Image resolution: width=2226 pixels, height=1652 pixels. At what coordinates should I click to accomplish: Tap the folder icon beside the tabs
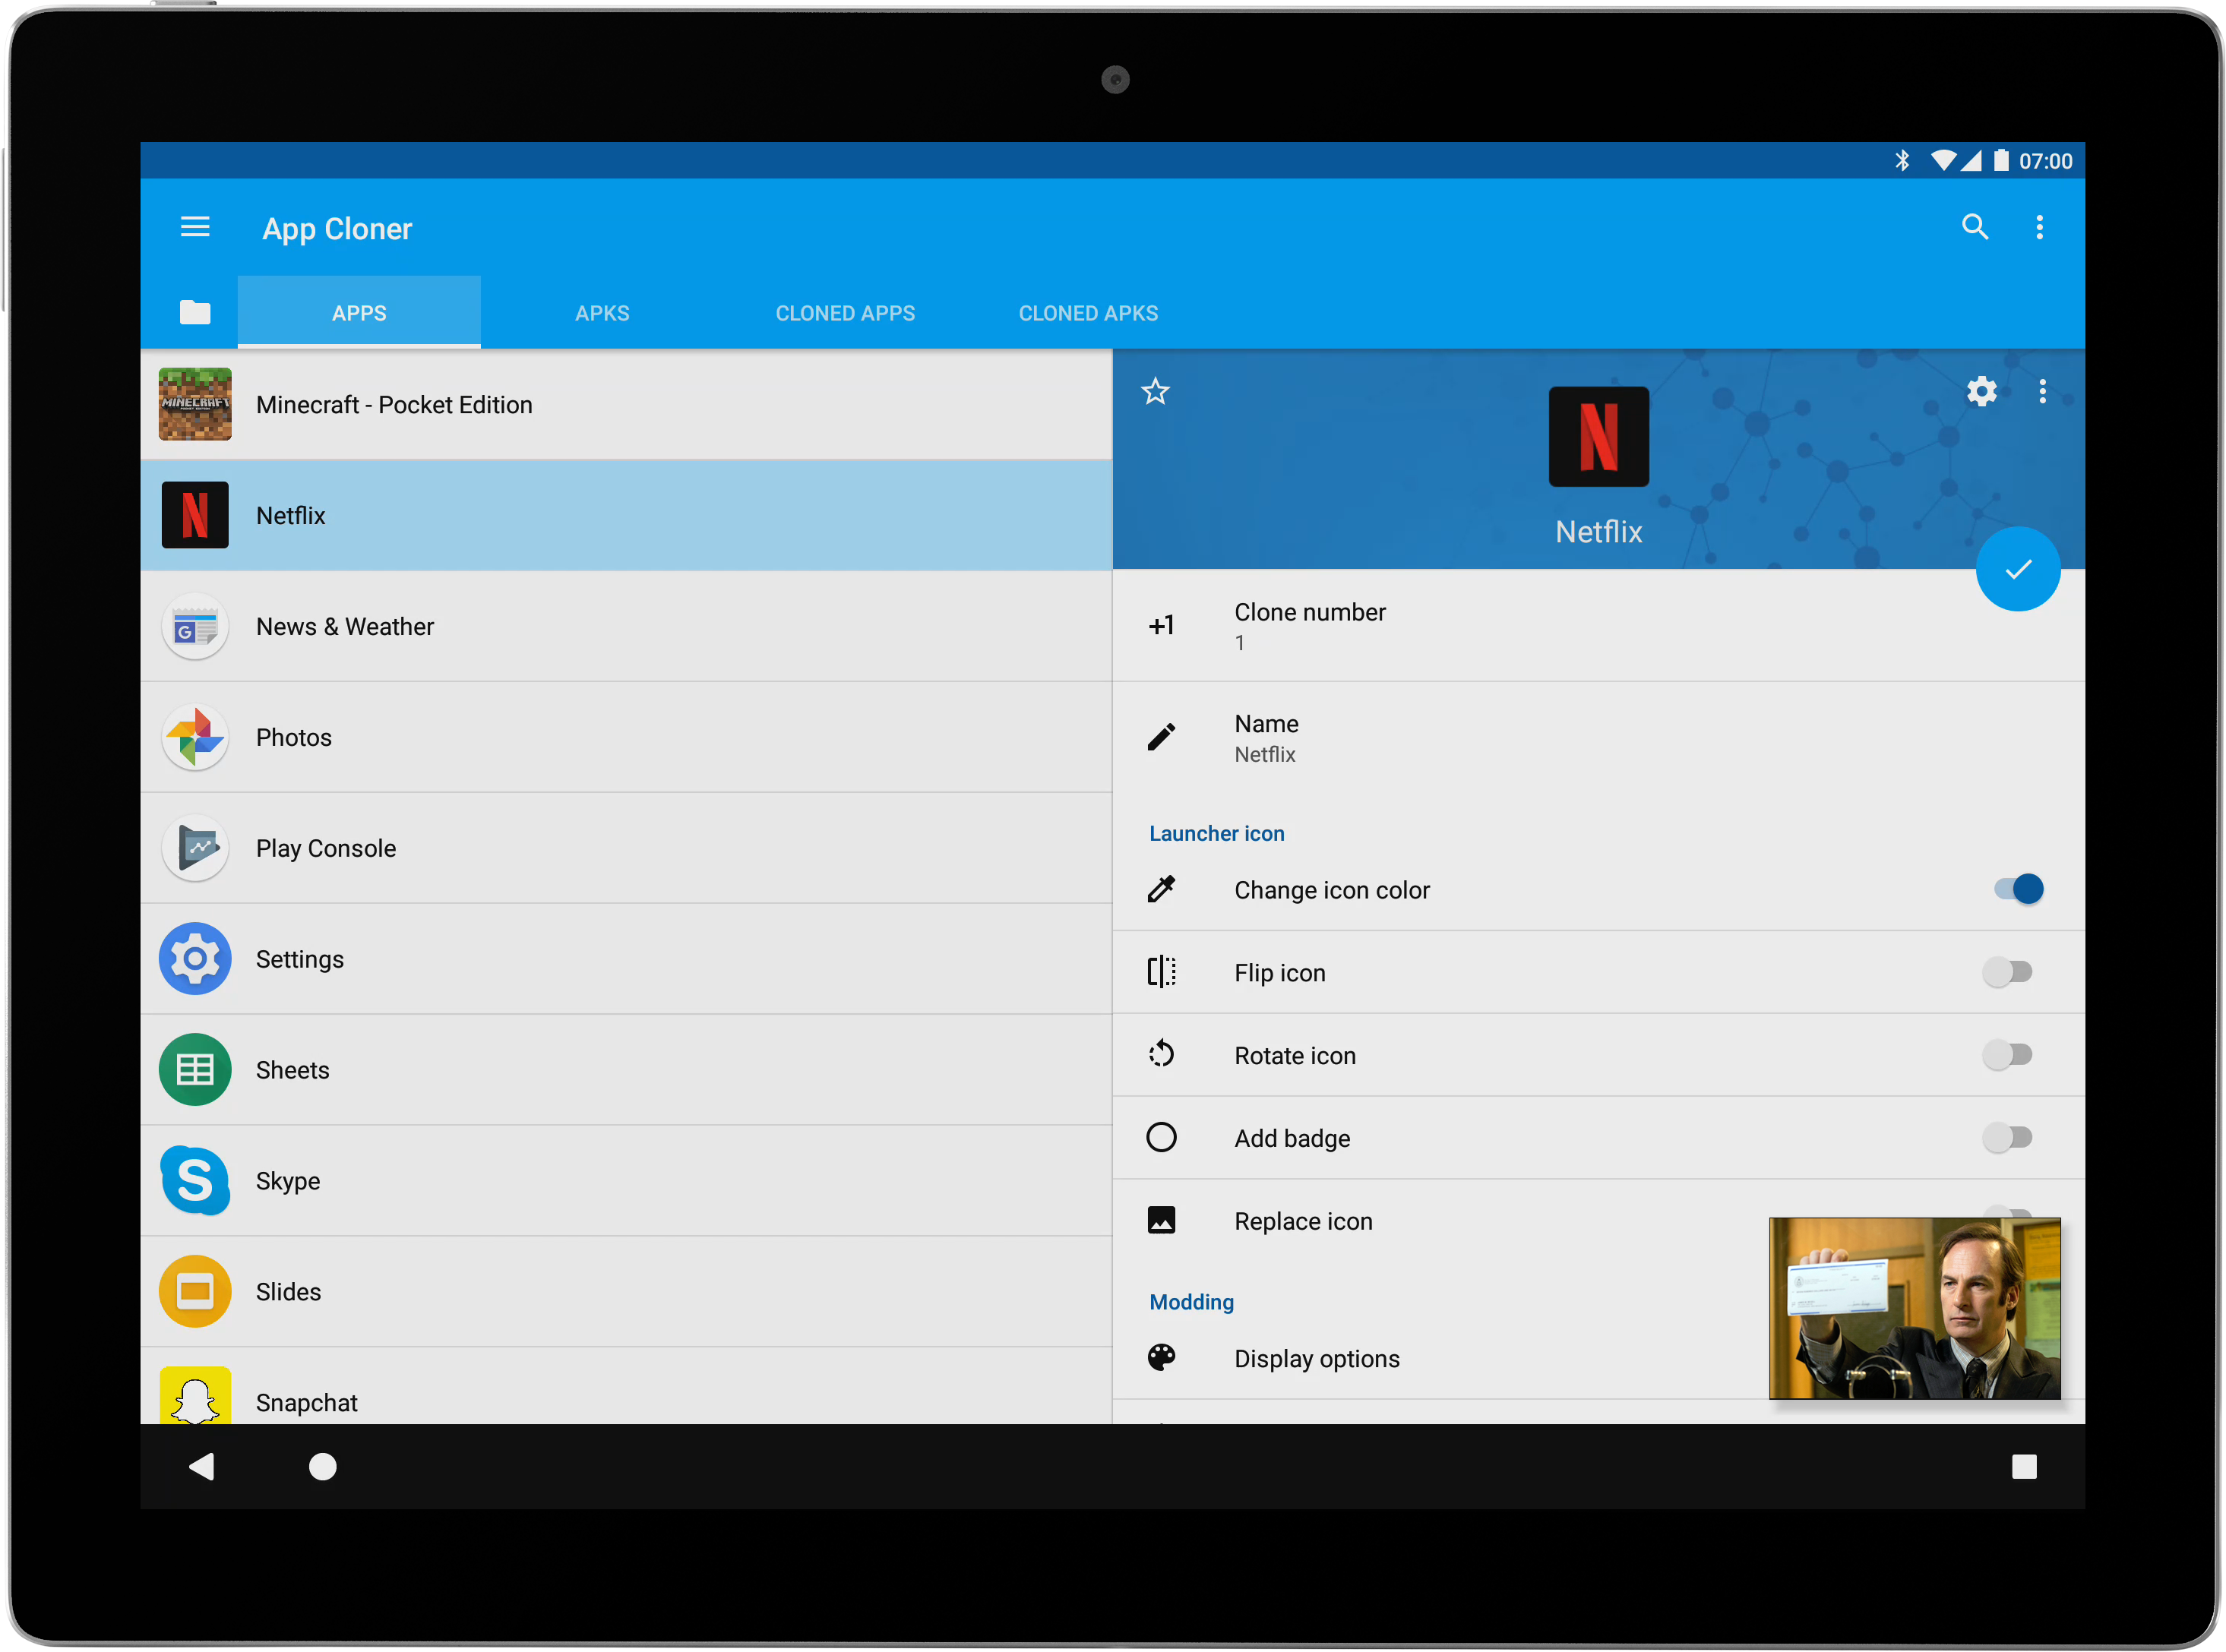[195, 313]
